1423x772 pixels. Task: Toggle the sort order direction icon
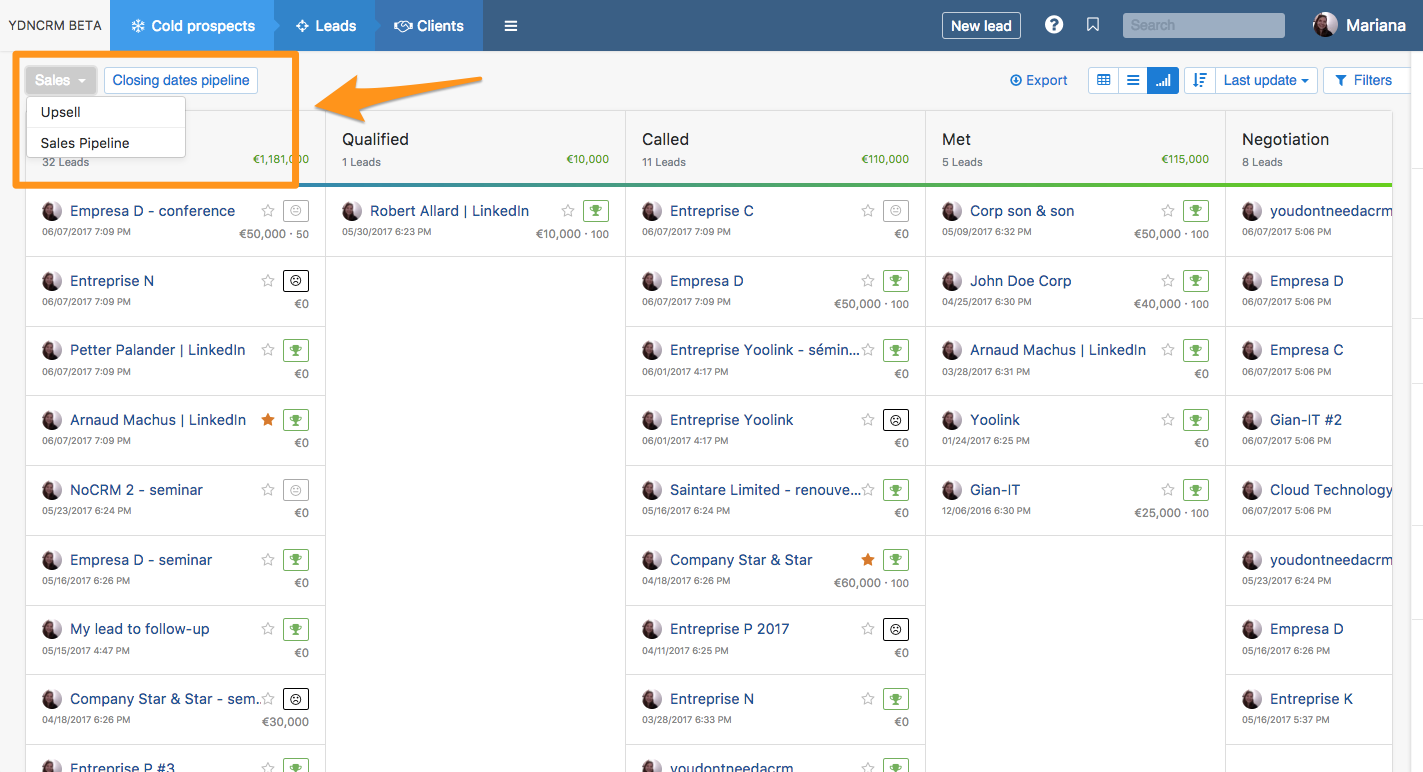pyautogui.click(x=1199, y=80)
